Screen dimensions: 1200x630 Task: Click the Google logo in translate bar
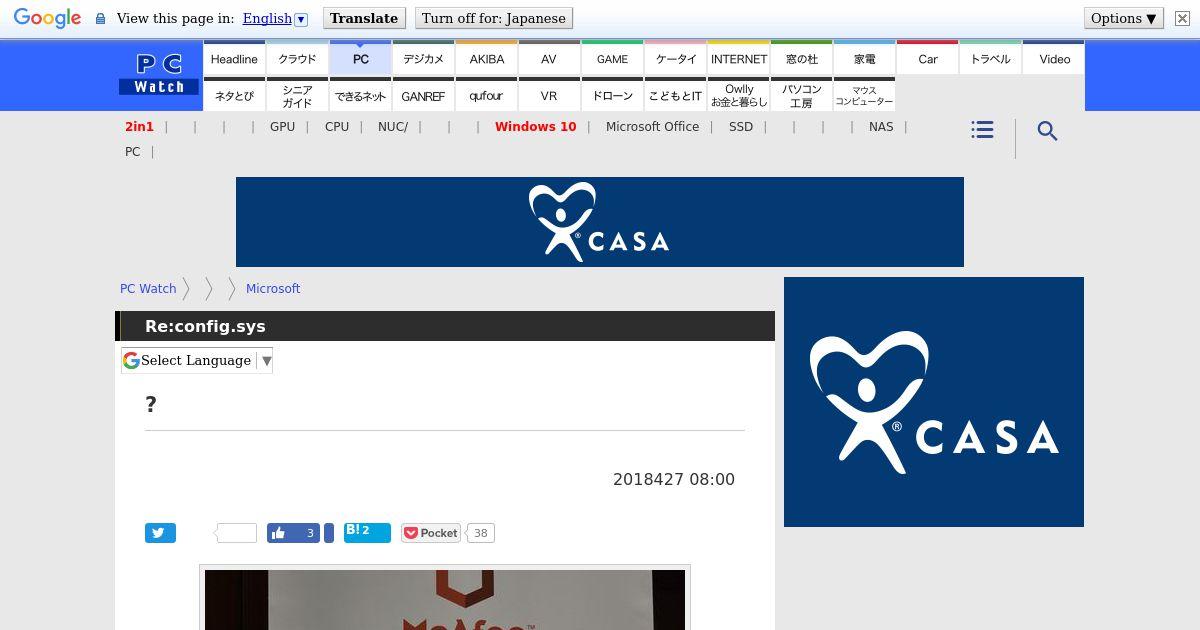click(x=47, y=18)
